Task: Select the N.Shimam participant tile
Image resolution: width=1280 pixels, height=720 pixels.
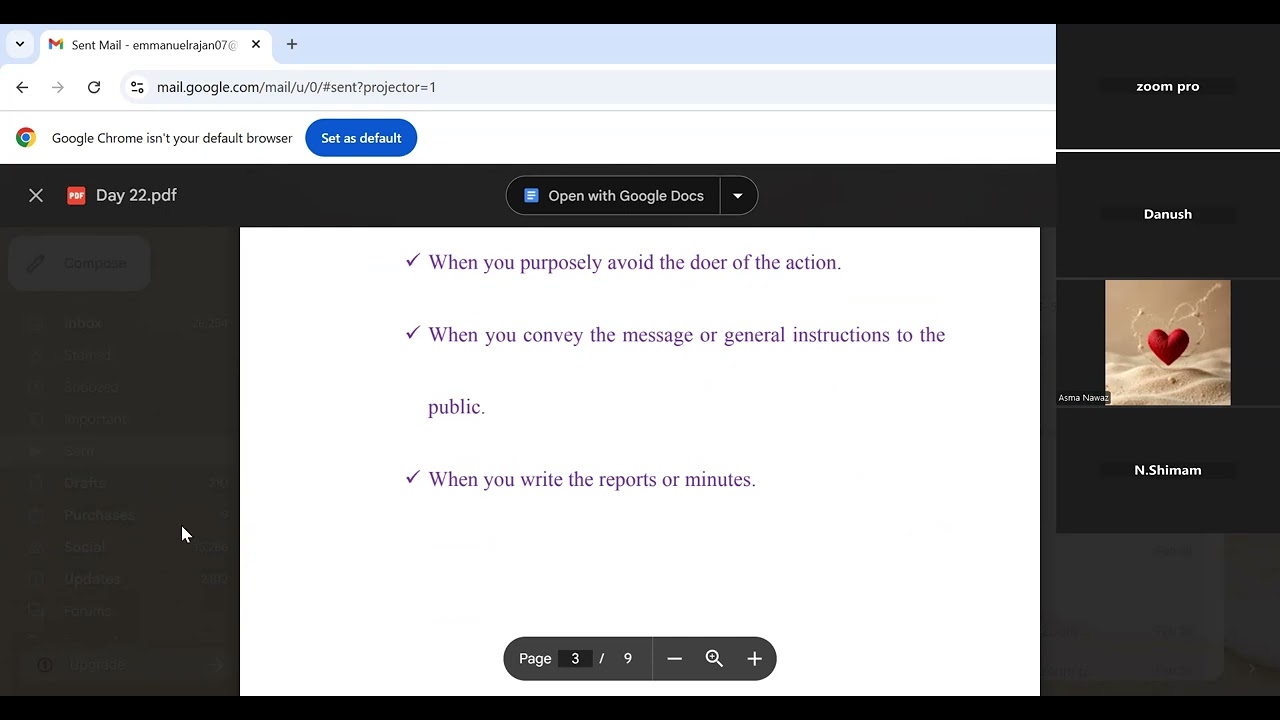Action: pos(1168,470)
